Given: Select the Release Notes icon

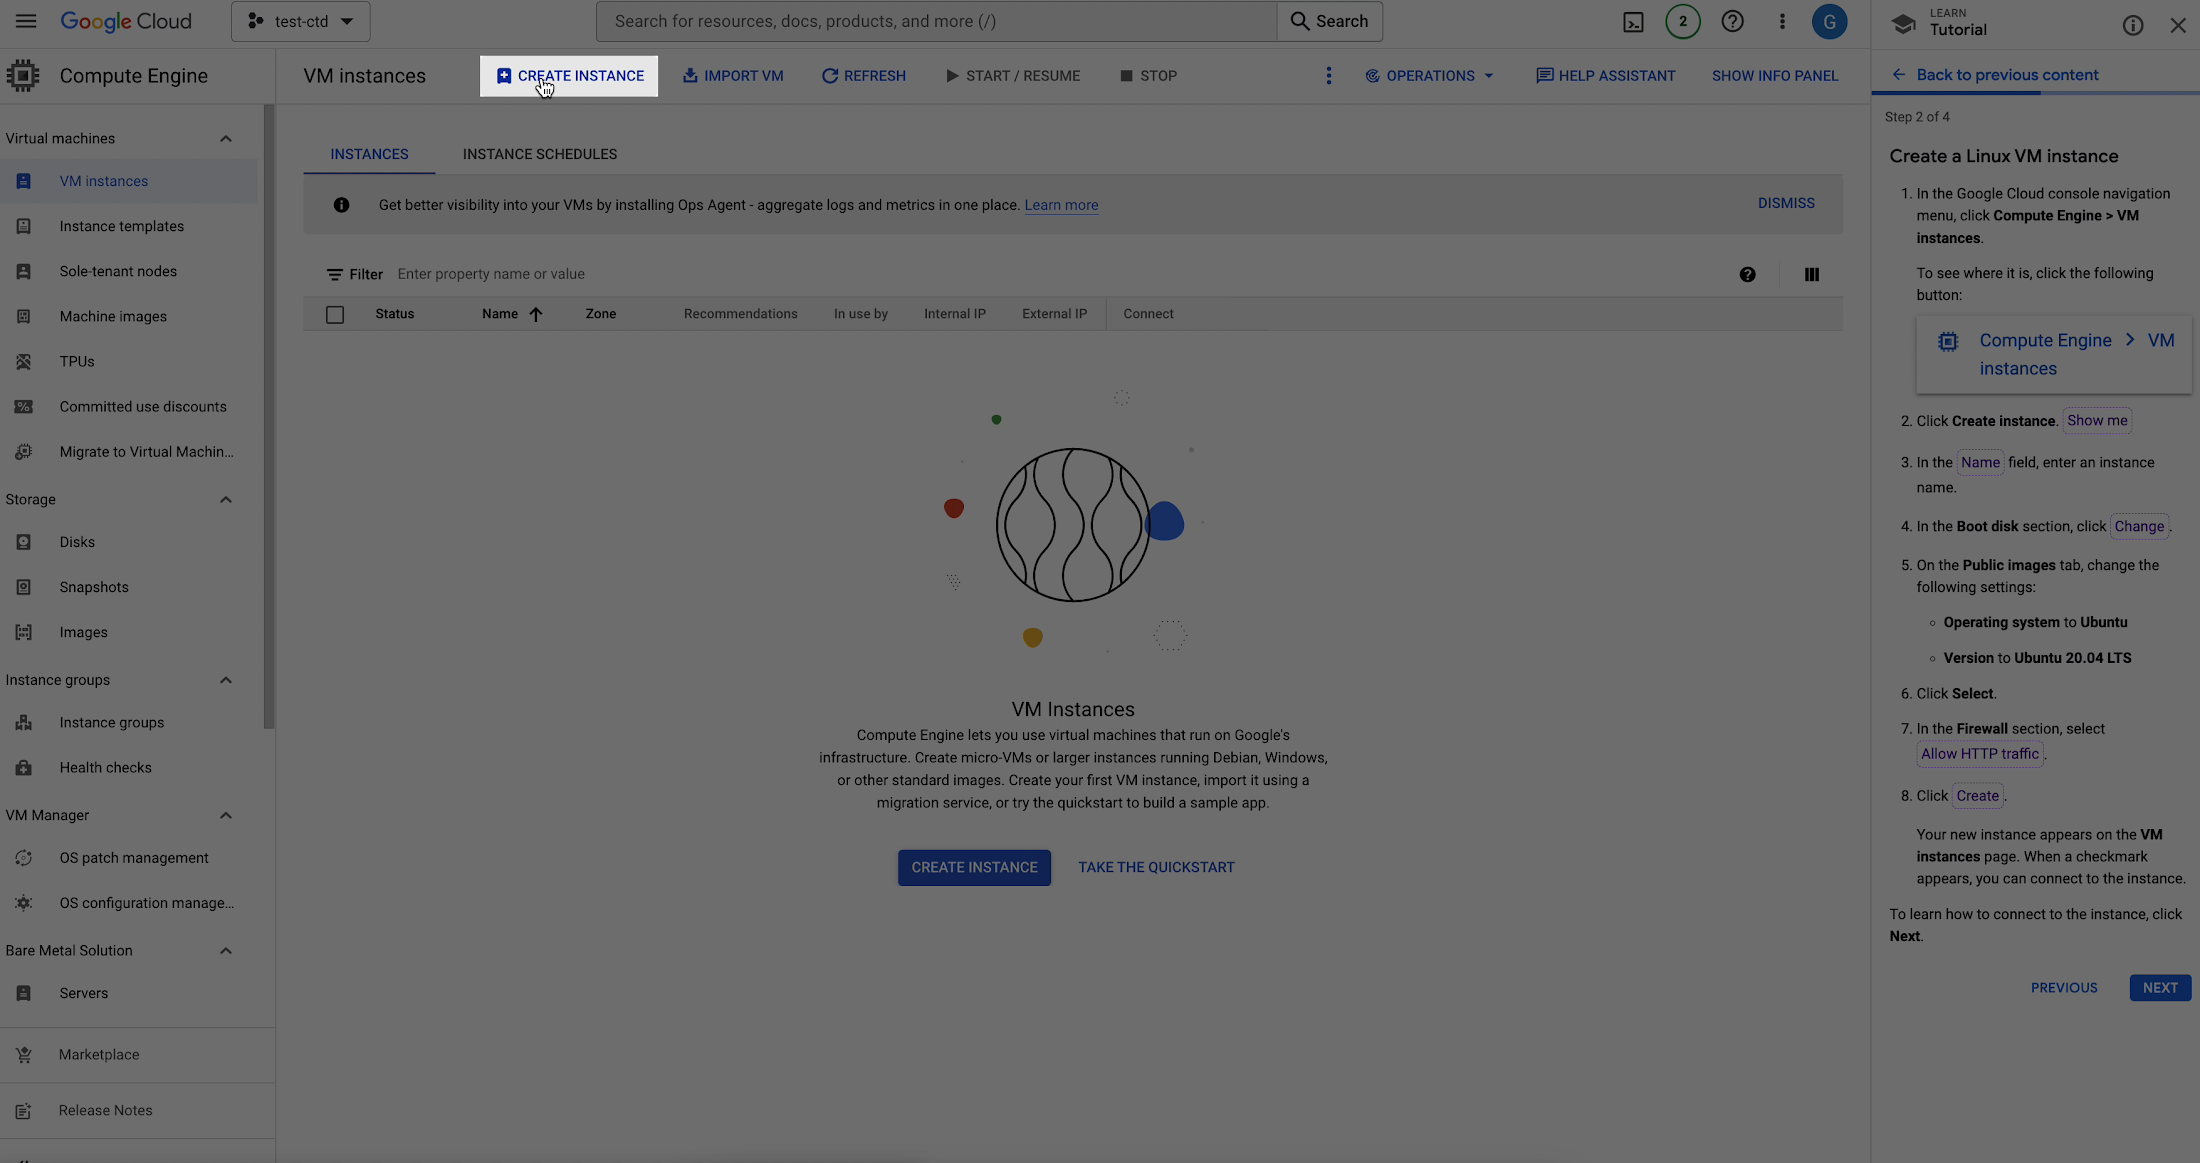Looking at the screenshot, I should pyautogui.click(x=24, y=1110).
